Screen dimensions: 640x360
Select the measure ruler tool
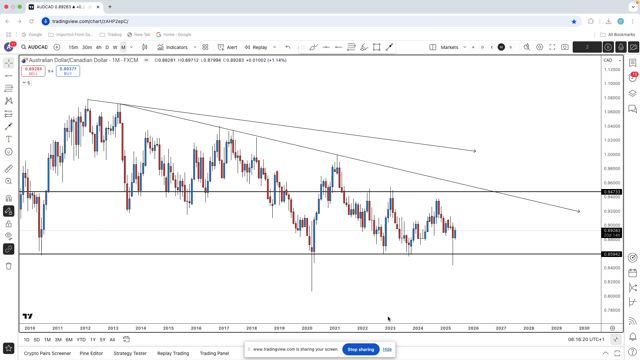click(9, 169)
